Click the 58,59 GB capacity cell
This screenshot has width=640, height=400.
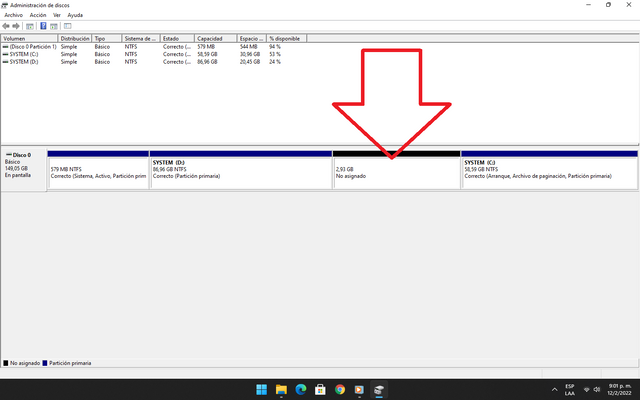(x=207, y=54)
